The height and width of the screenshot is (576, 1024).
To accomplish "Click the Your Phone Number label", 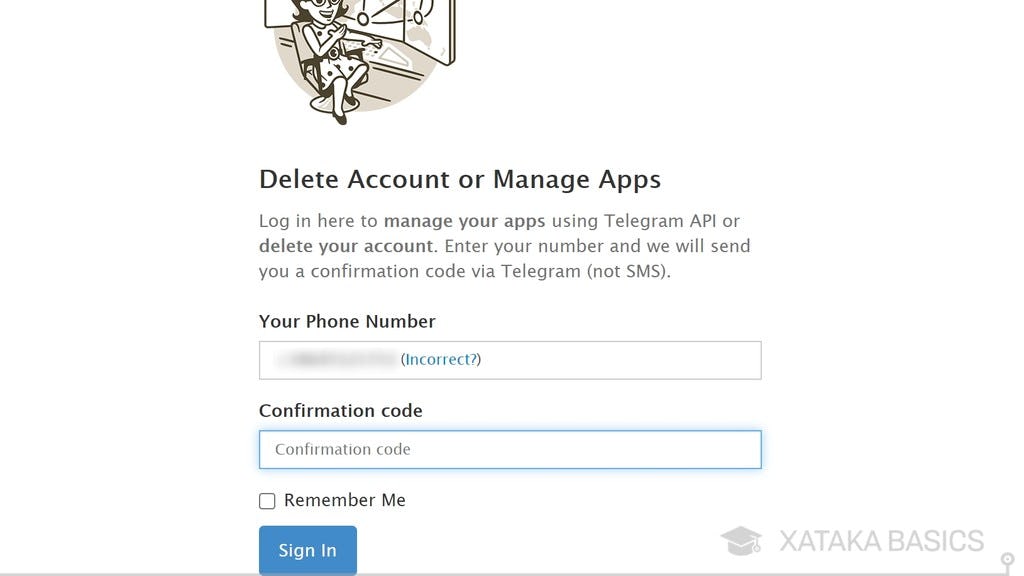I will [x=347, y=321].
